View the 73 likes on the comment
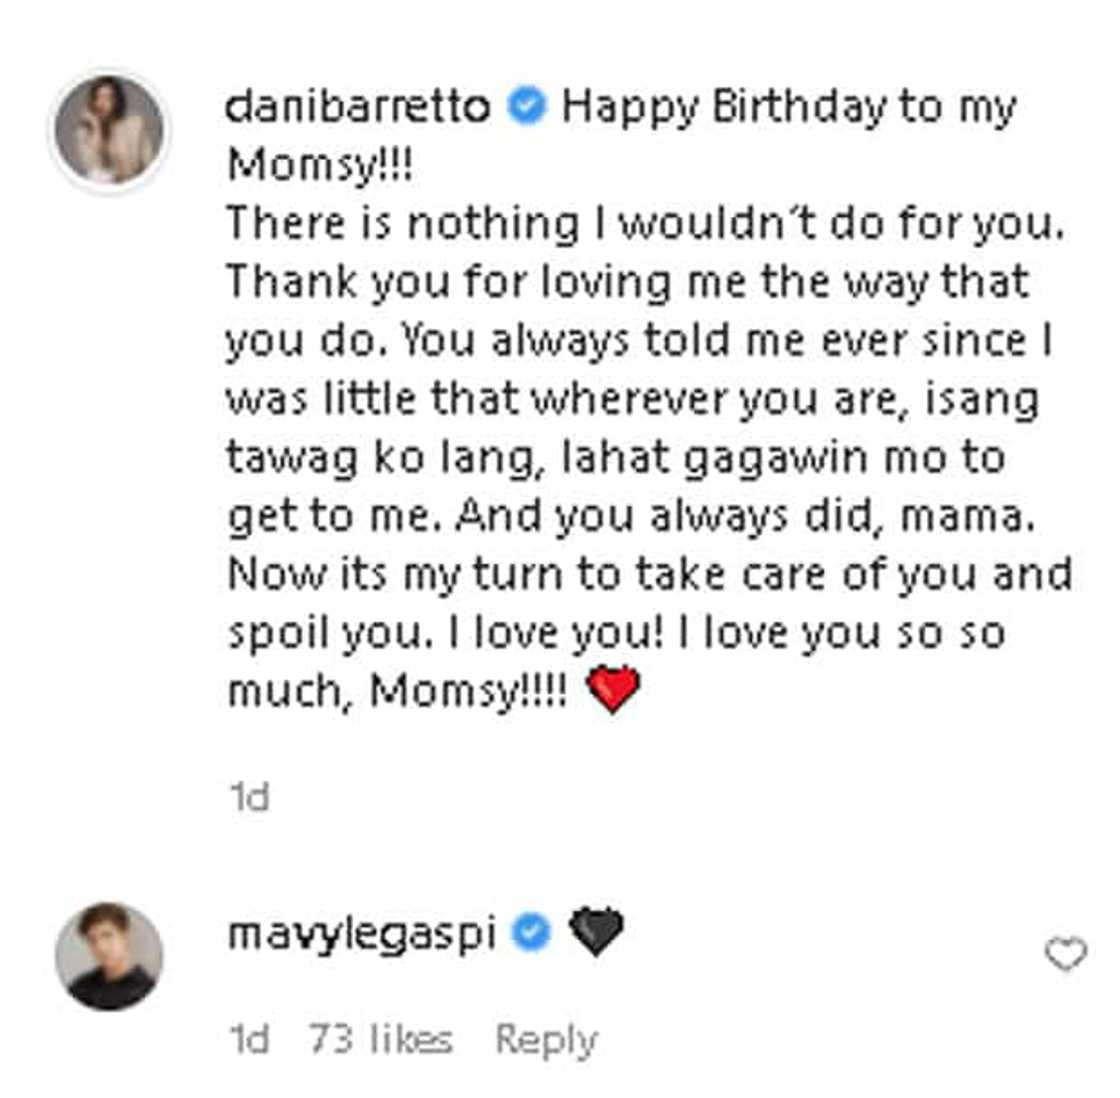This screenshot has width=1120, height=1098. point(380,1040)
